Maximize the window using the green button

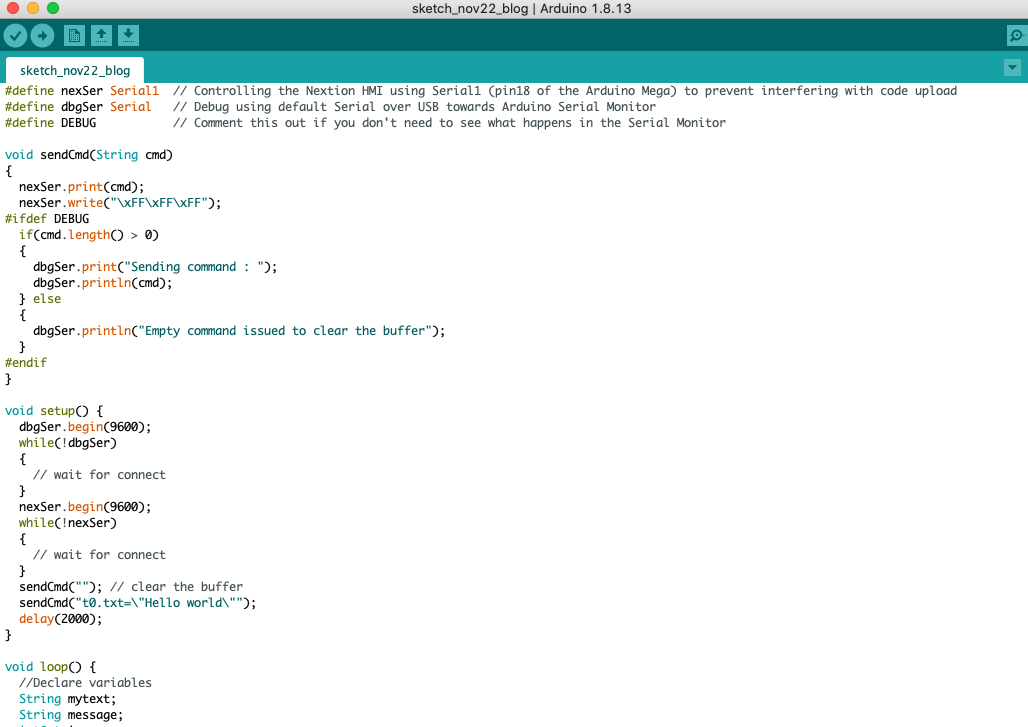pyautogui.click(x=53, y=9)
